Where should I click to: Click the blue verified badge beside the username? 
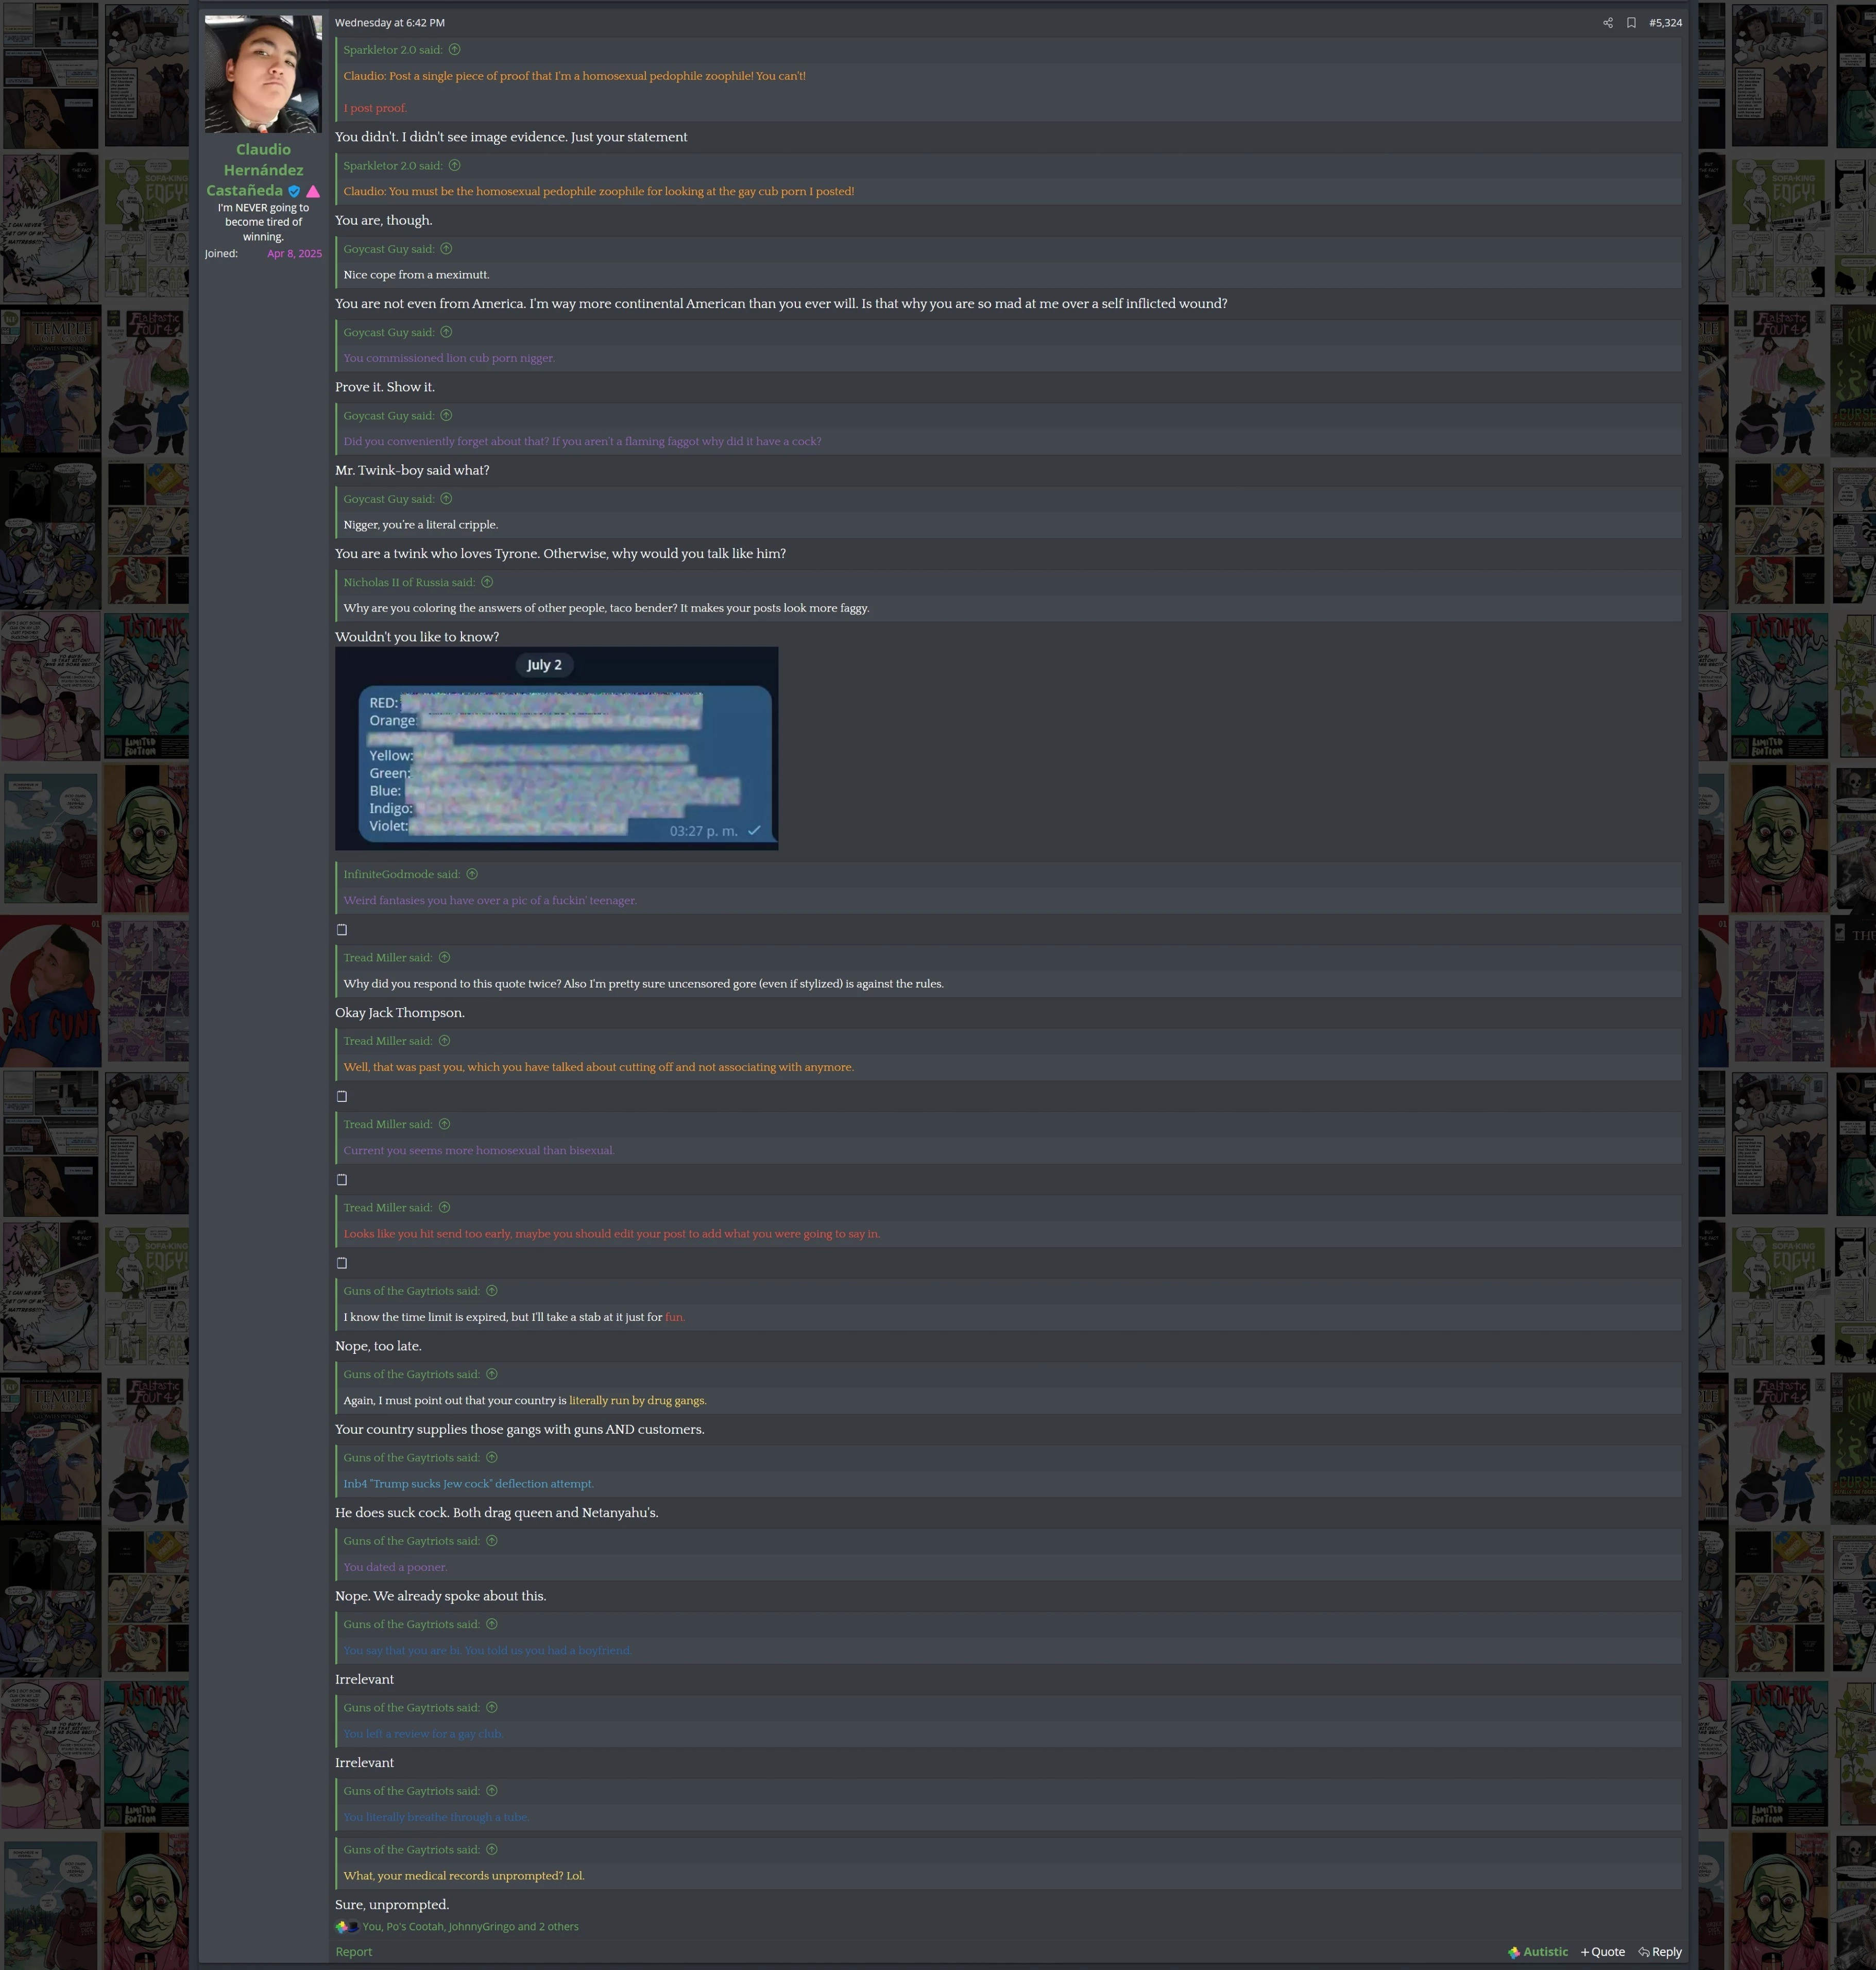pos(294,191)
